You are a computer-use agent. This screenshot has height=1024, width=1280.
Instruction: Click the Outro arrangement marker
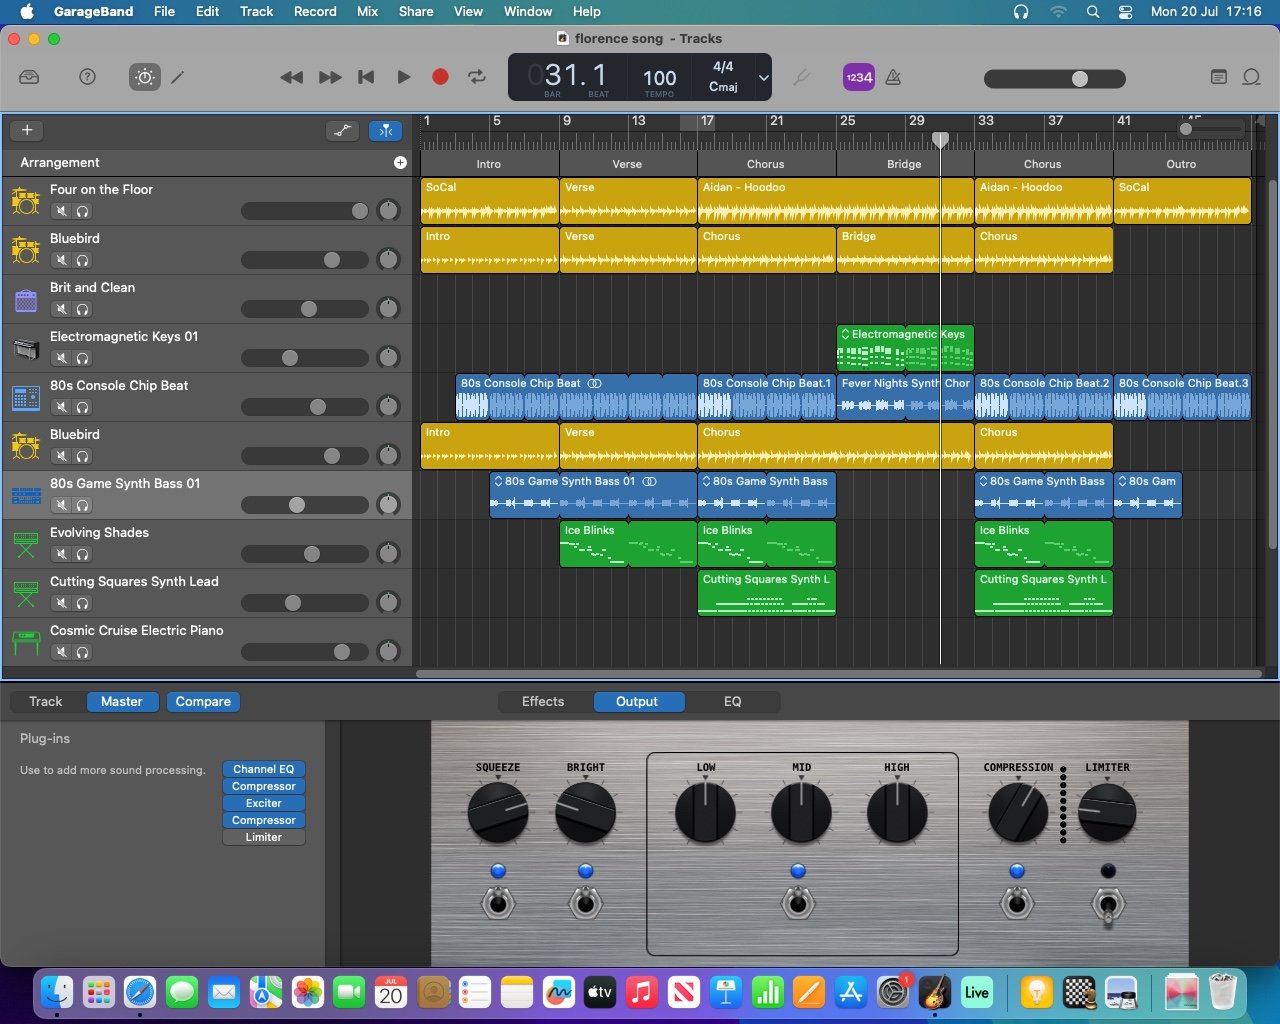tap(1181, 164)
